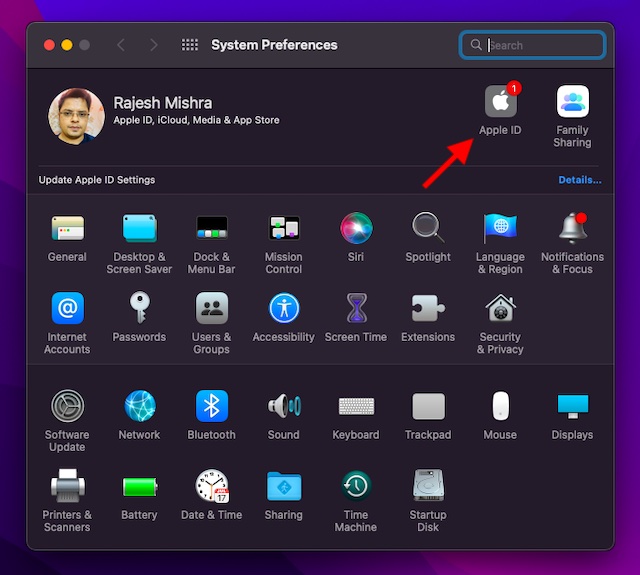Click the magnifier icon in search box
Image resolution: width=640 pixels, height=575 pixels.
tap(476, 44)
